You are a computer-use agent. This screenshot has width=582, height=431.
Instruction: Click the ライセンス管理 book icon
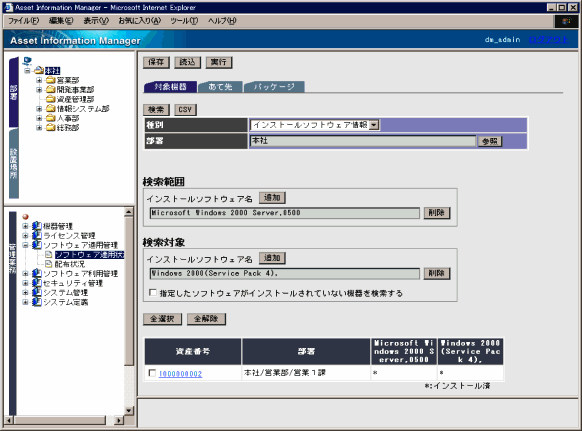(36, 235)
